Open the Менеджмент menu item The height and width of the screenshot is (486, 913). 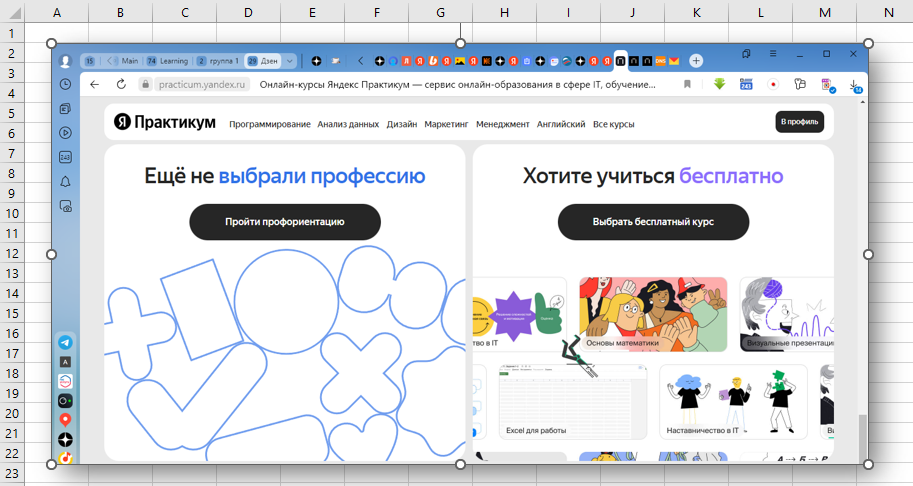tap(502, 124)
